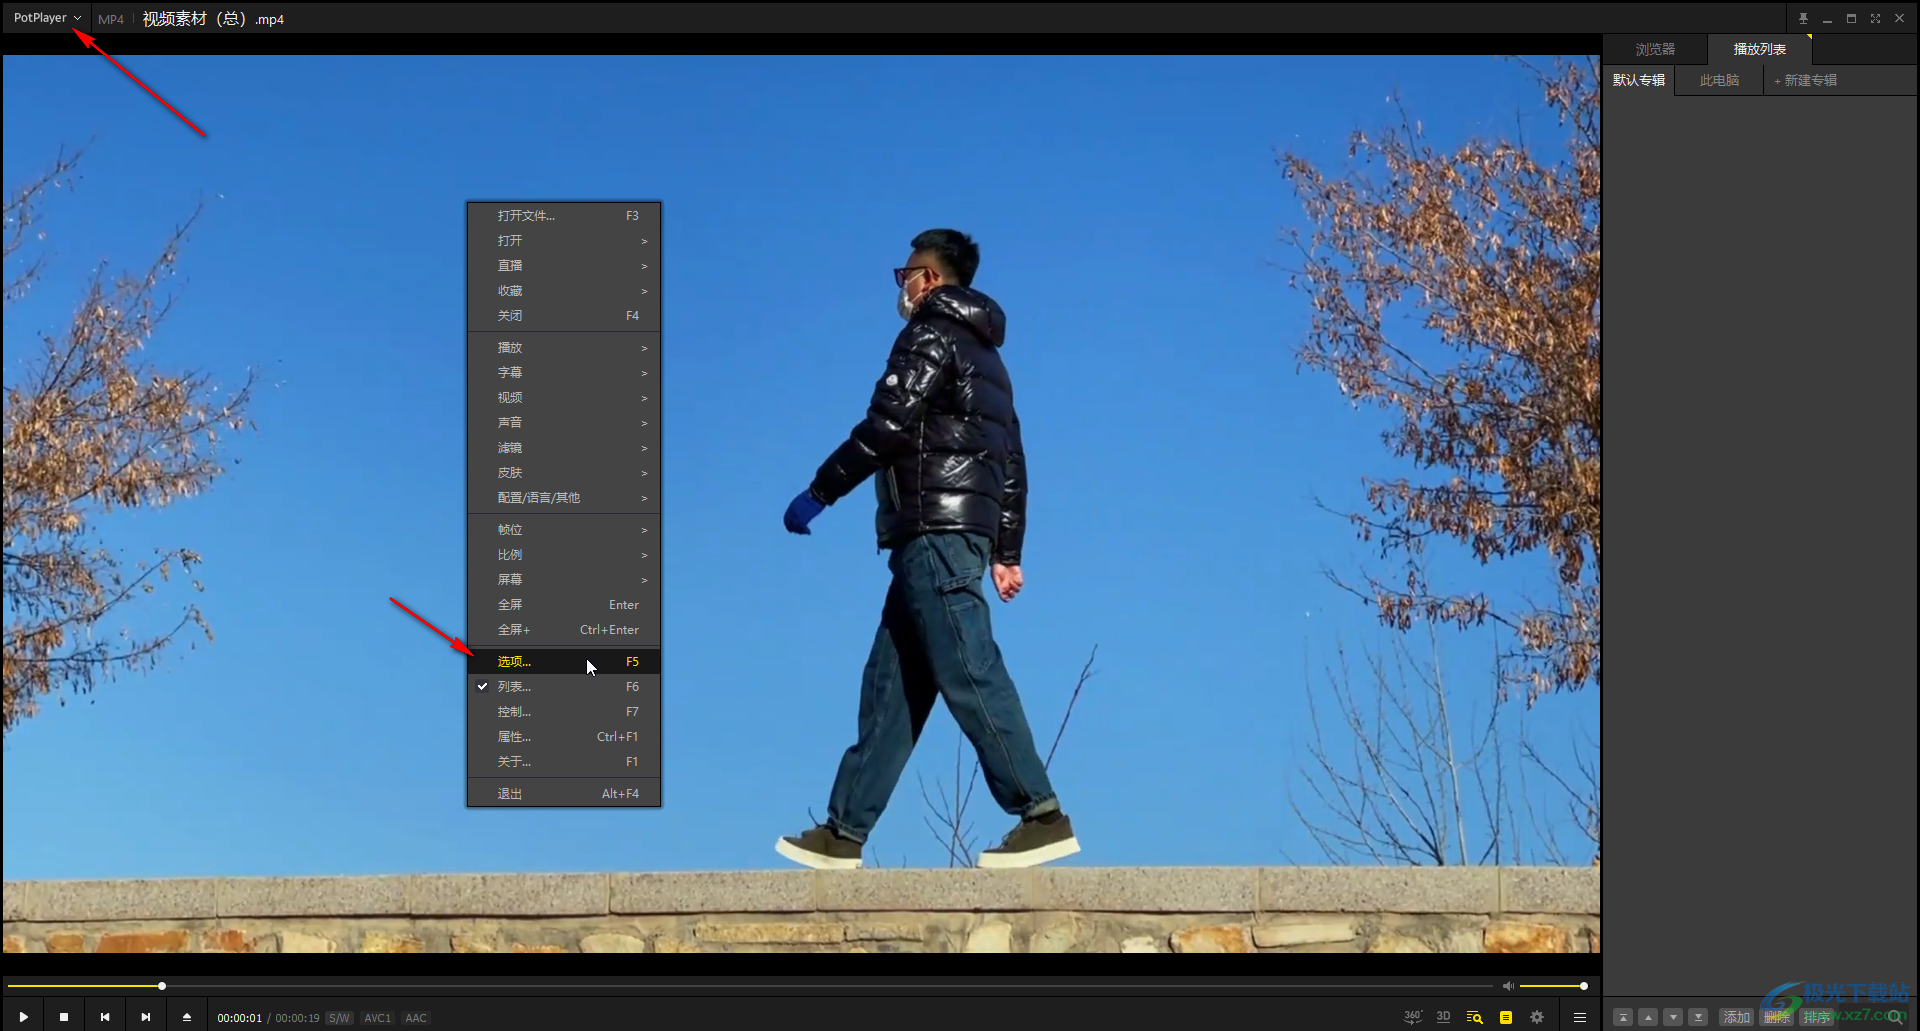This screenshot has height=1031, width=1920.
Task: Start playback with the play button
Action: (x=23, y=1017)
